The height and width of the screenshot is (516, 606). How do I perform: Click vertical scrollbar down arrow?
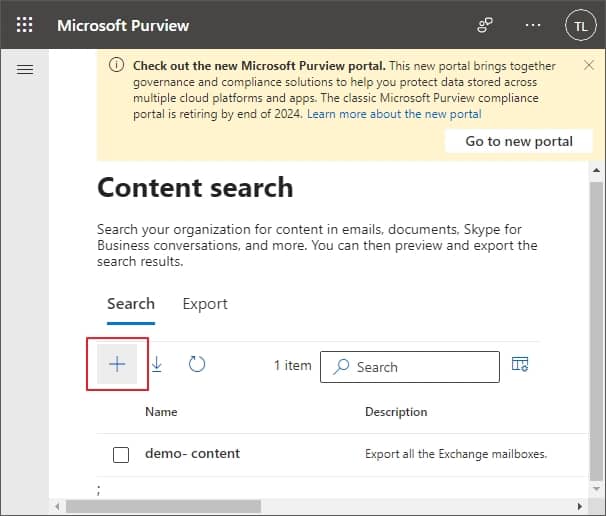(x=596, y=489)
